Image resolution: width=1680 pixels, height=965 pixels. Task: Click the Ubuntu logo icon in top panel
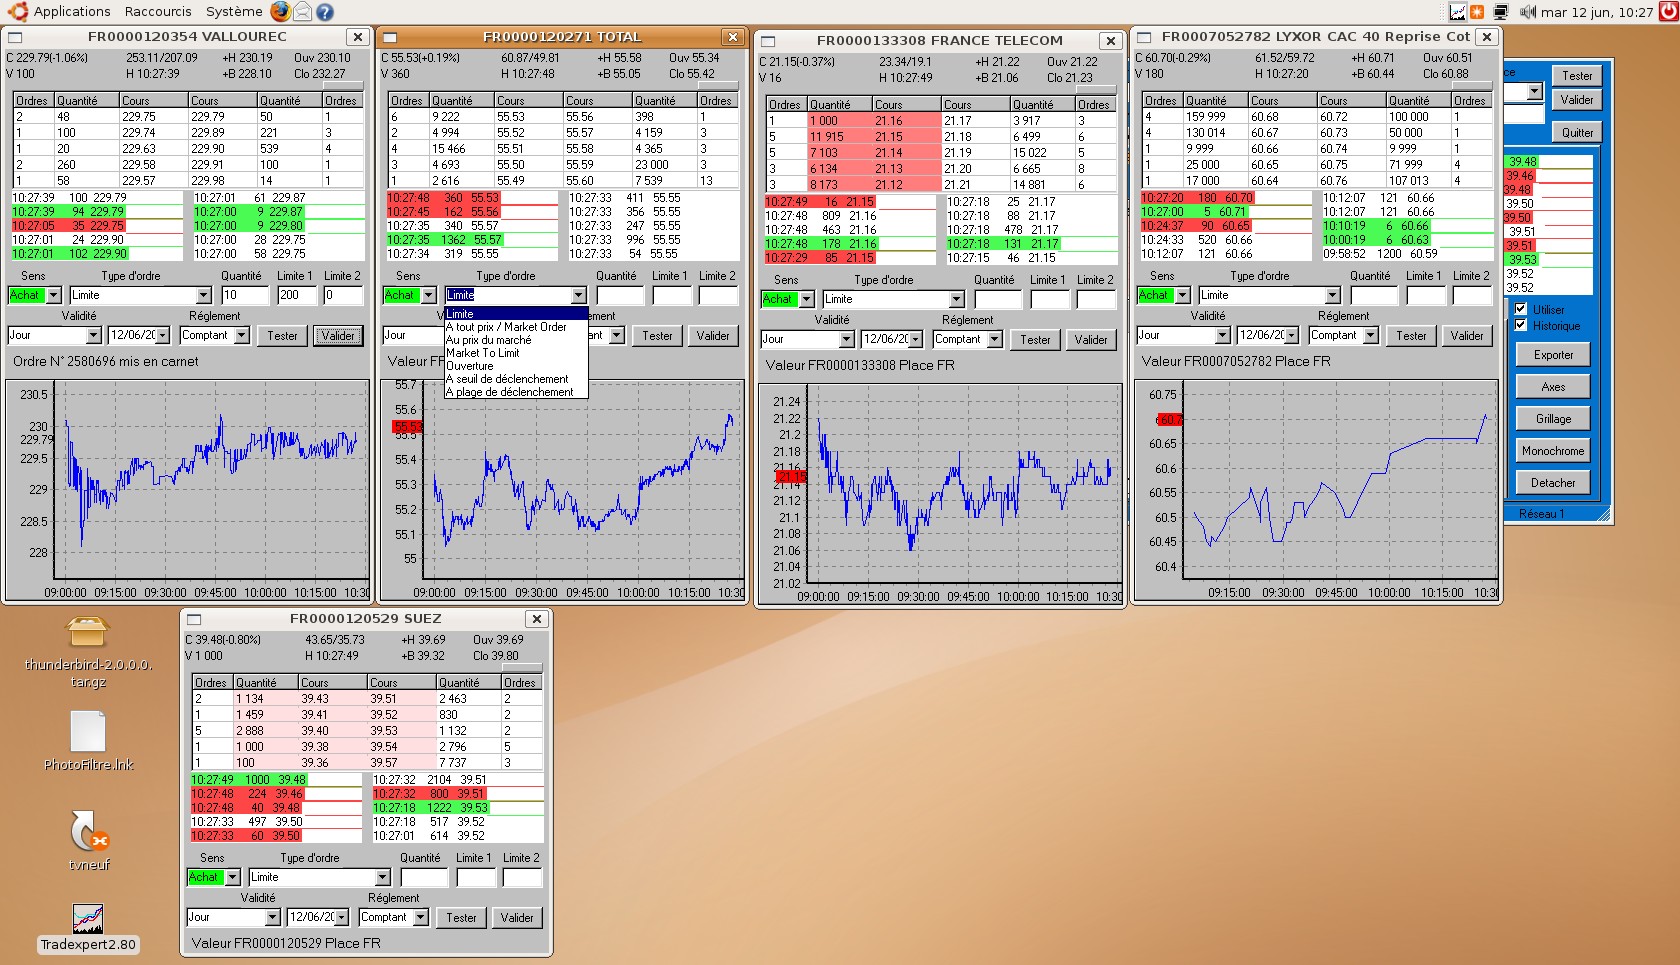(17, 12)
